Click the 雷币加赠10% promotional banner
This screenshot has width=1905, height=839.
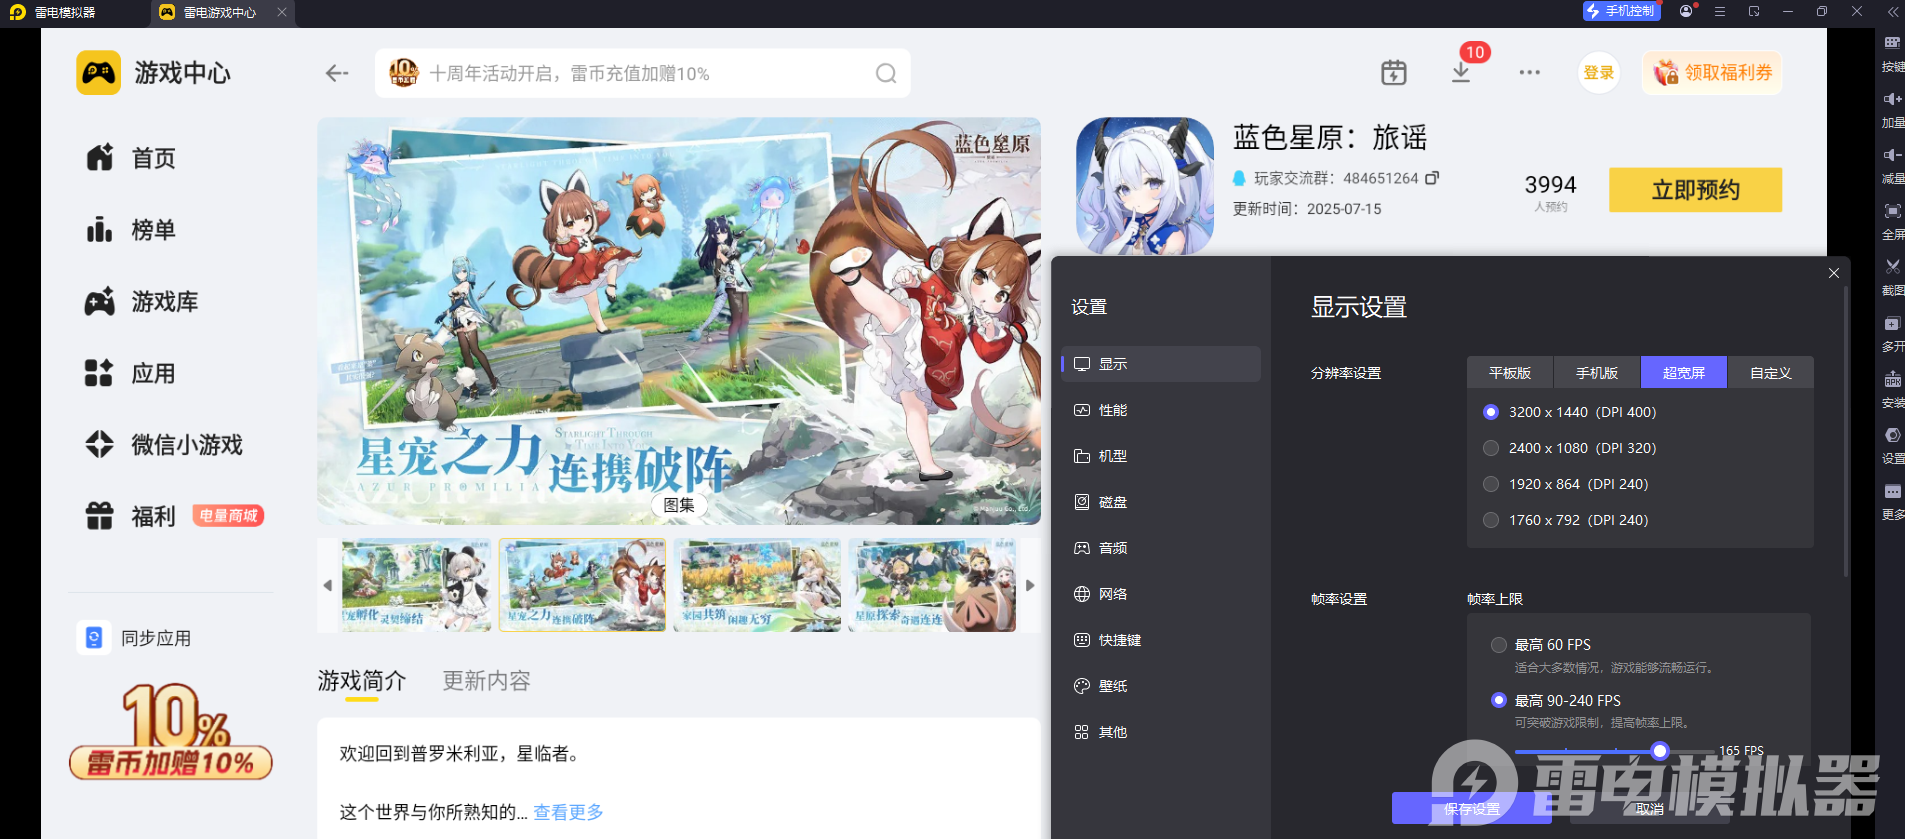tap(171, 732)
